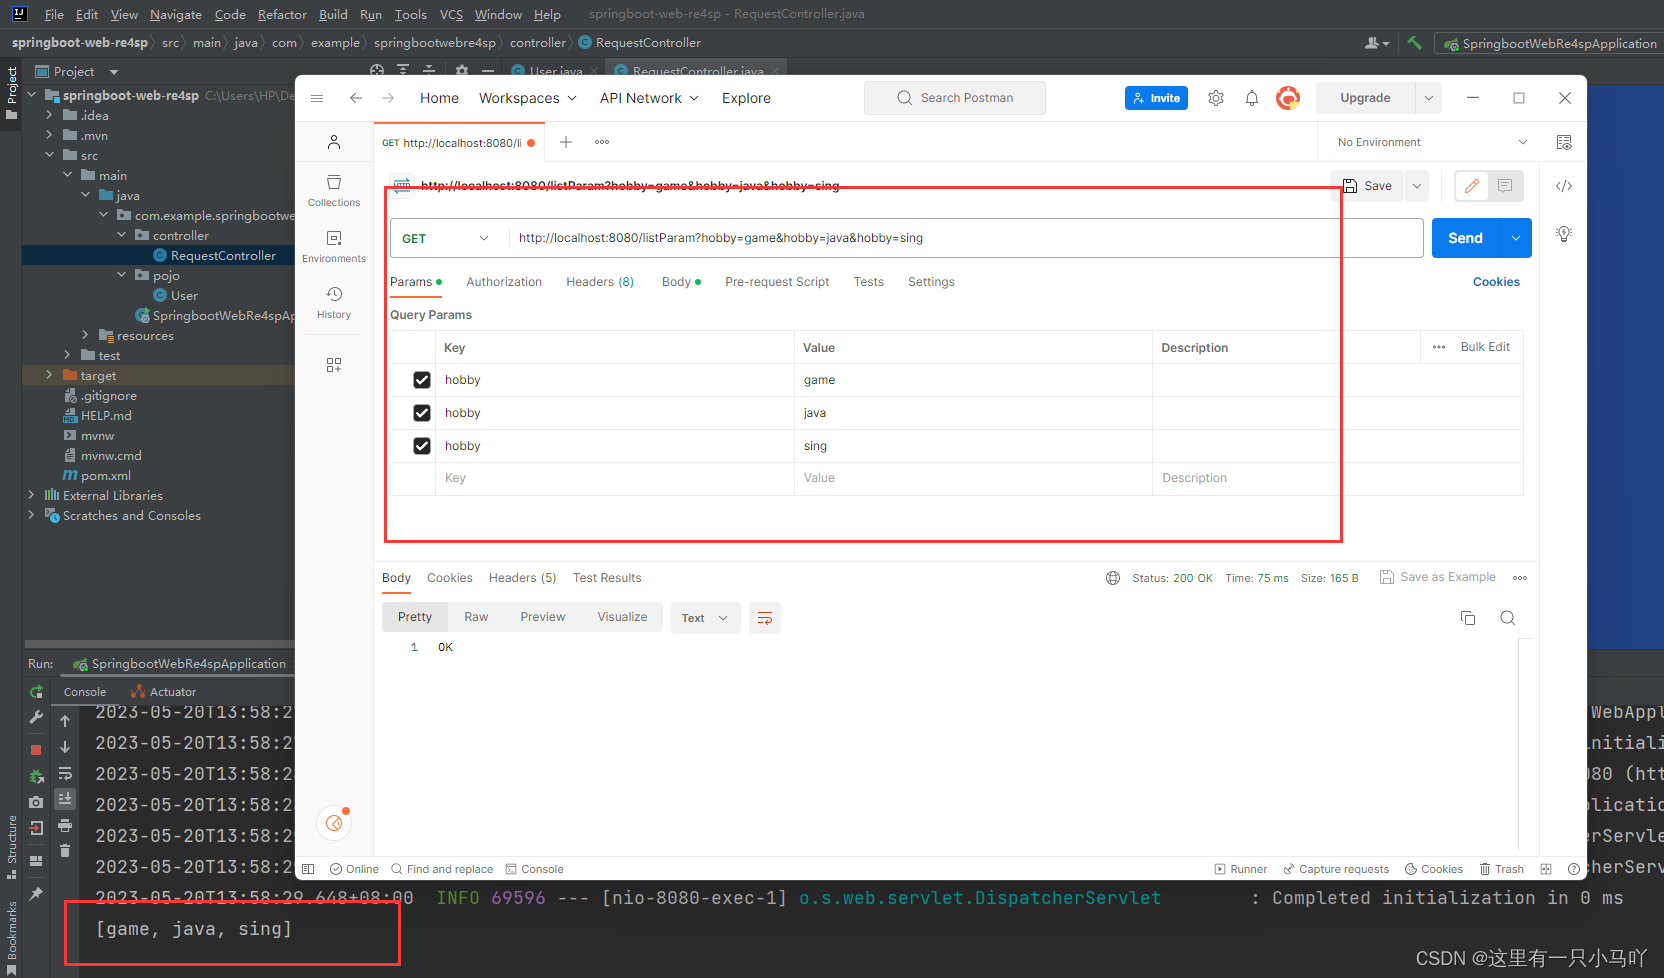1664x978 pixels.
Task: Expand External Libraries node
Action: click(x=31, y=495)
